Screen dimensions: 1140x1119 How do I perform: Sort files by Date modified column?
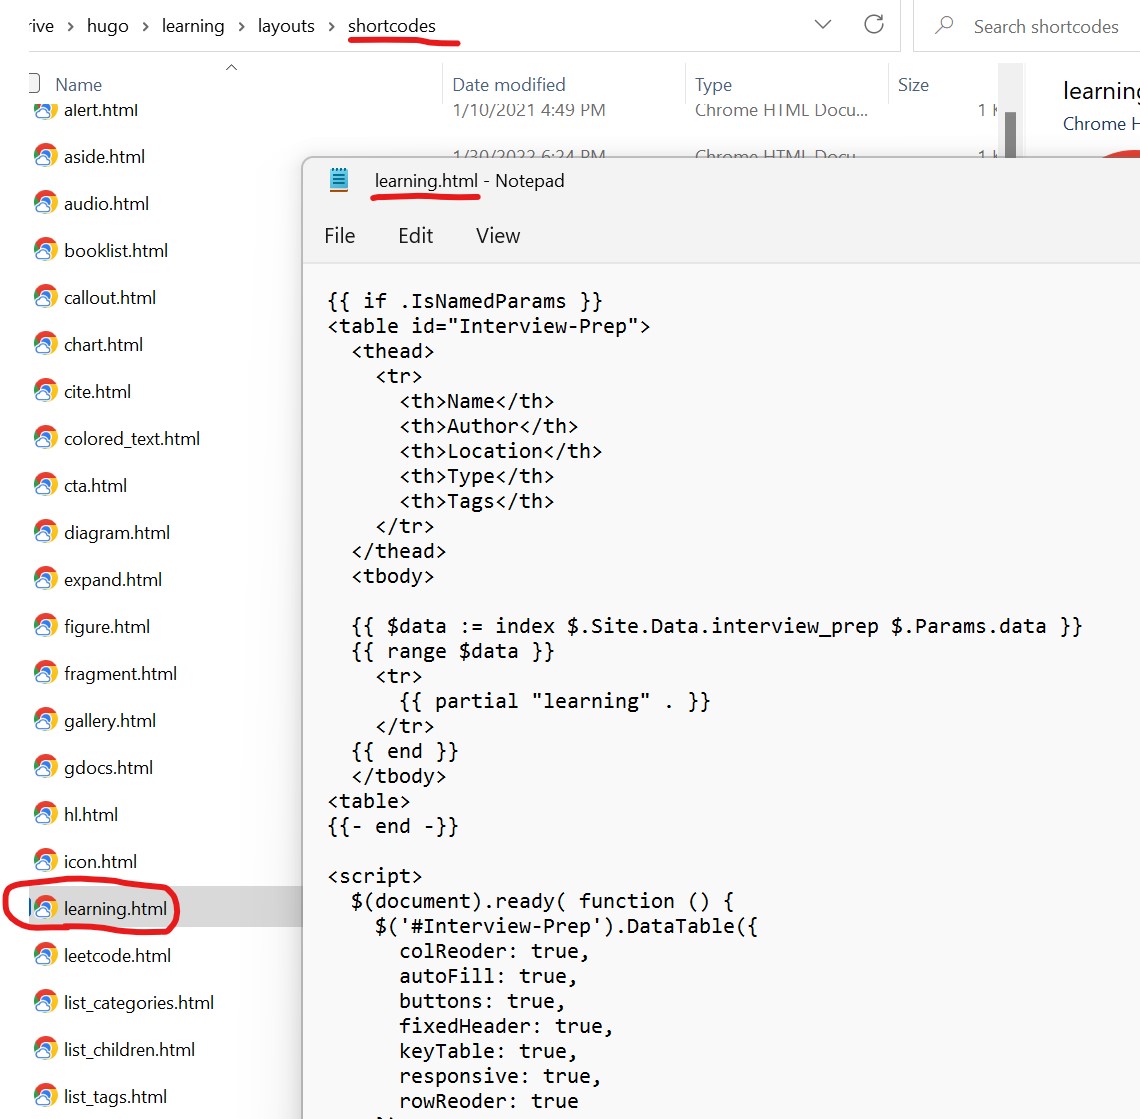click(x=508, y=84)
